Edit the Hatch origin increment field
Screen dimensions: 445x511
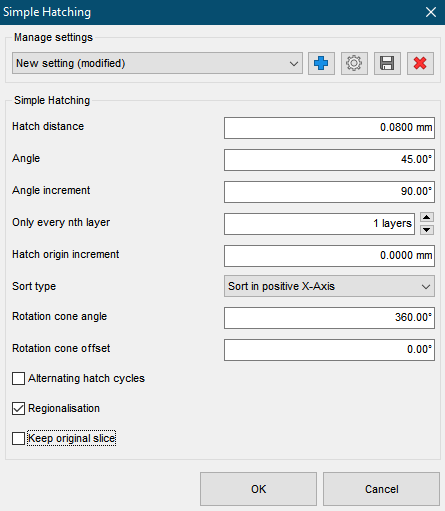click(329, 256)
